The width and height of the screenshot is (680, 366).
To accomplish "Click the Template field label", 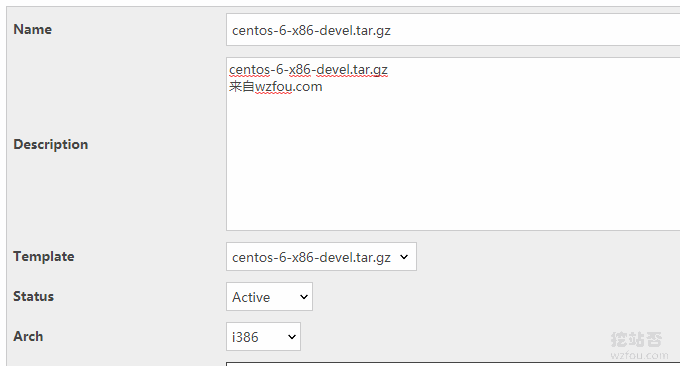I will point(44,256).
